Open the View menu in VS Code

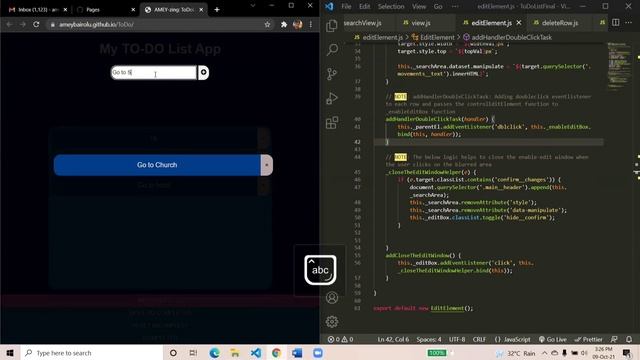(x=419, y=6)
